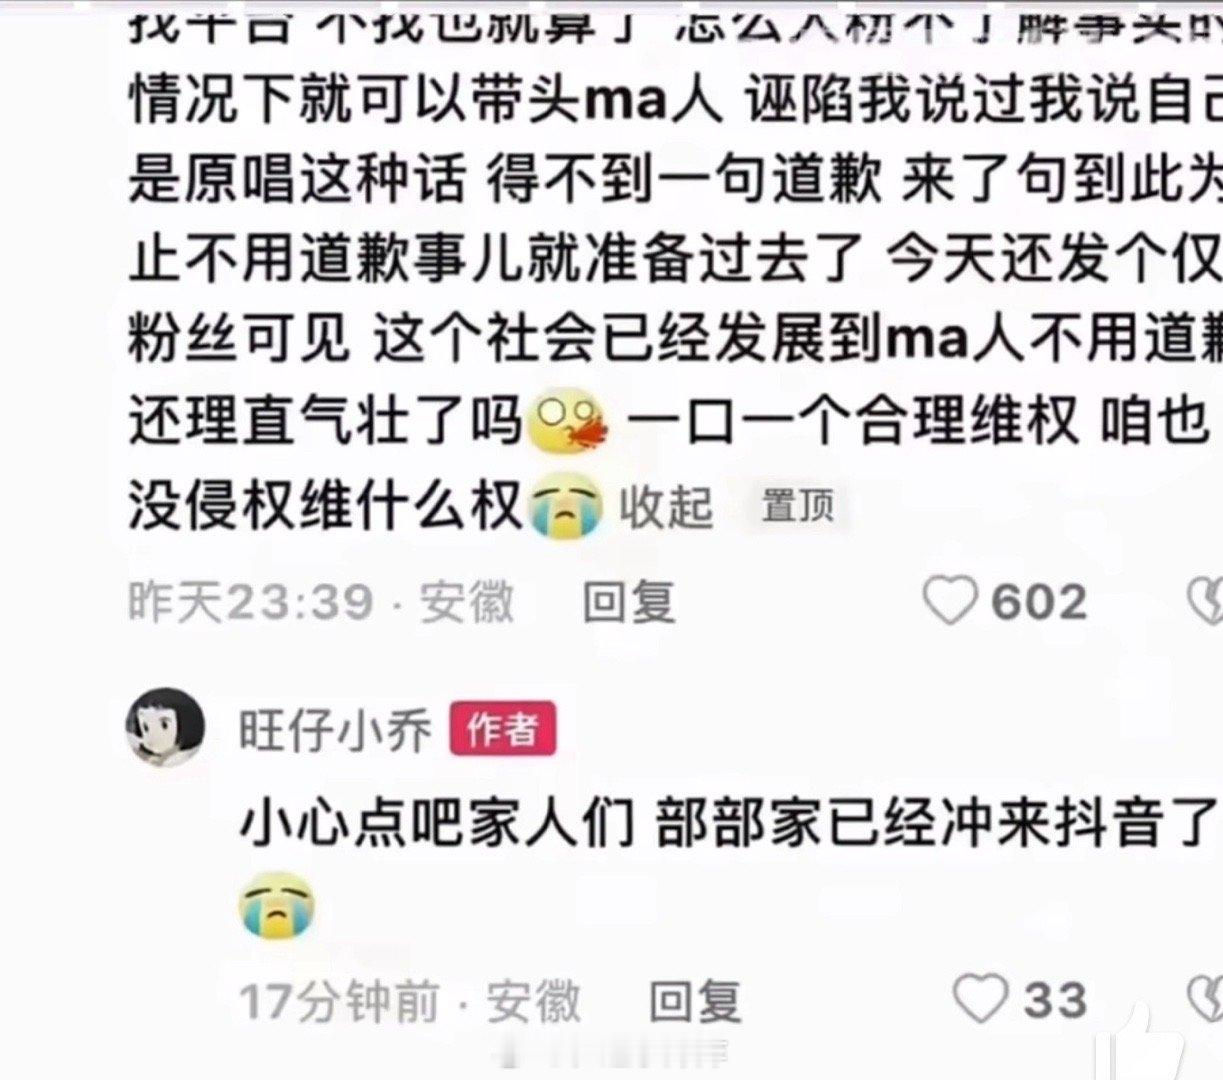
Task: Tap the 置顶 pinned label
Action: tap(797, 506)
